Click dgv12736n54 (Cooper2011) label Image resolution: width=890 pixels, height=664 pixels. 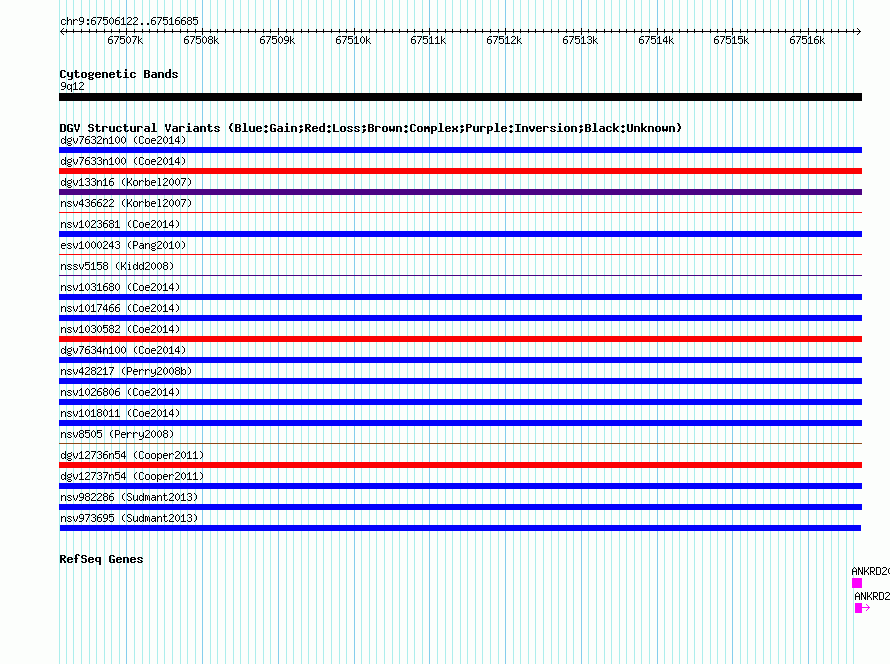pos(132,455)
